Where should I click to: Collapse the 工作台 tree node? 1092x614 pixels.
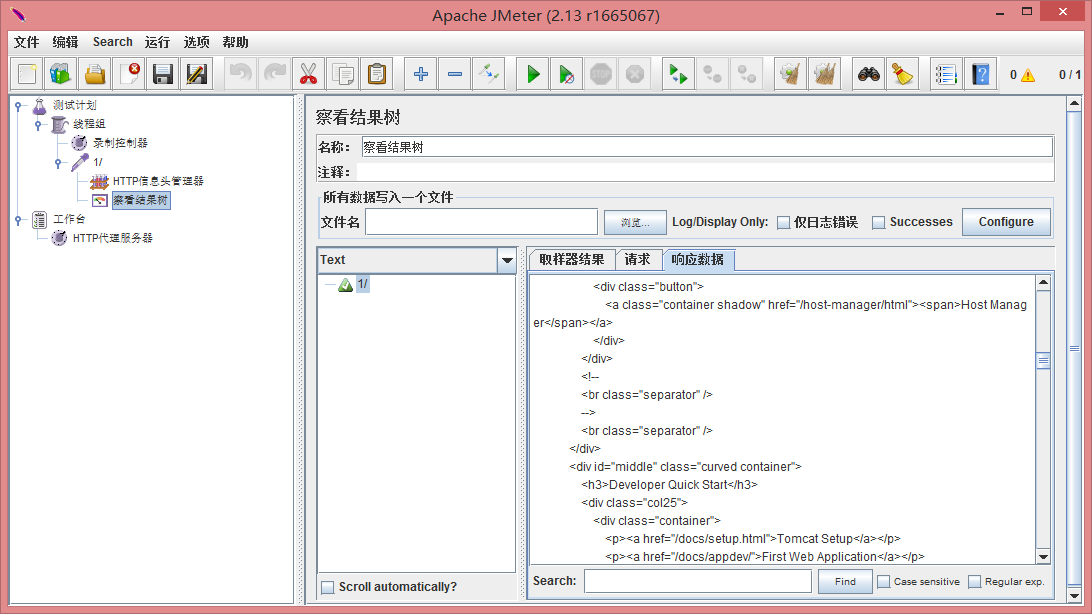click(x=19, y=220)
